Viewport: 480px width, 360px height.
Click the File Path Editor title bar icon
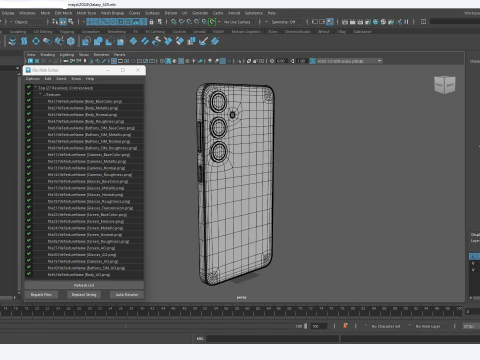click(28, 70)
